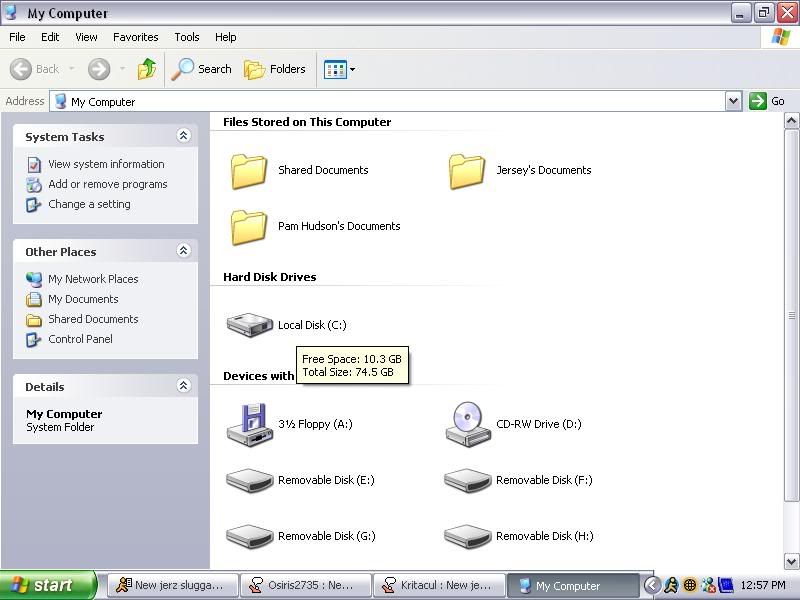Screen dimensions: 800x600
Task: Click View system information icon
Action: 34,164
